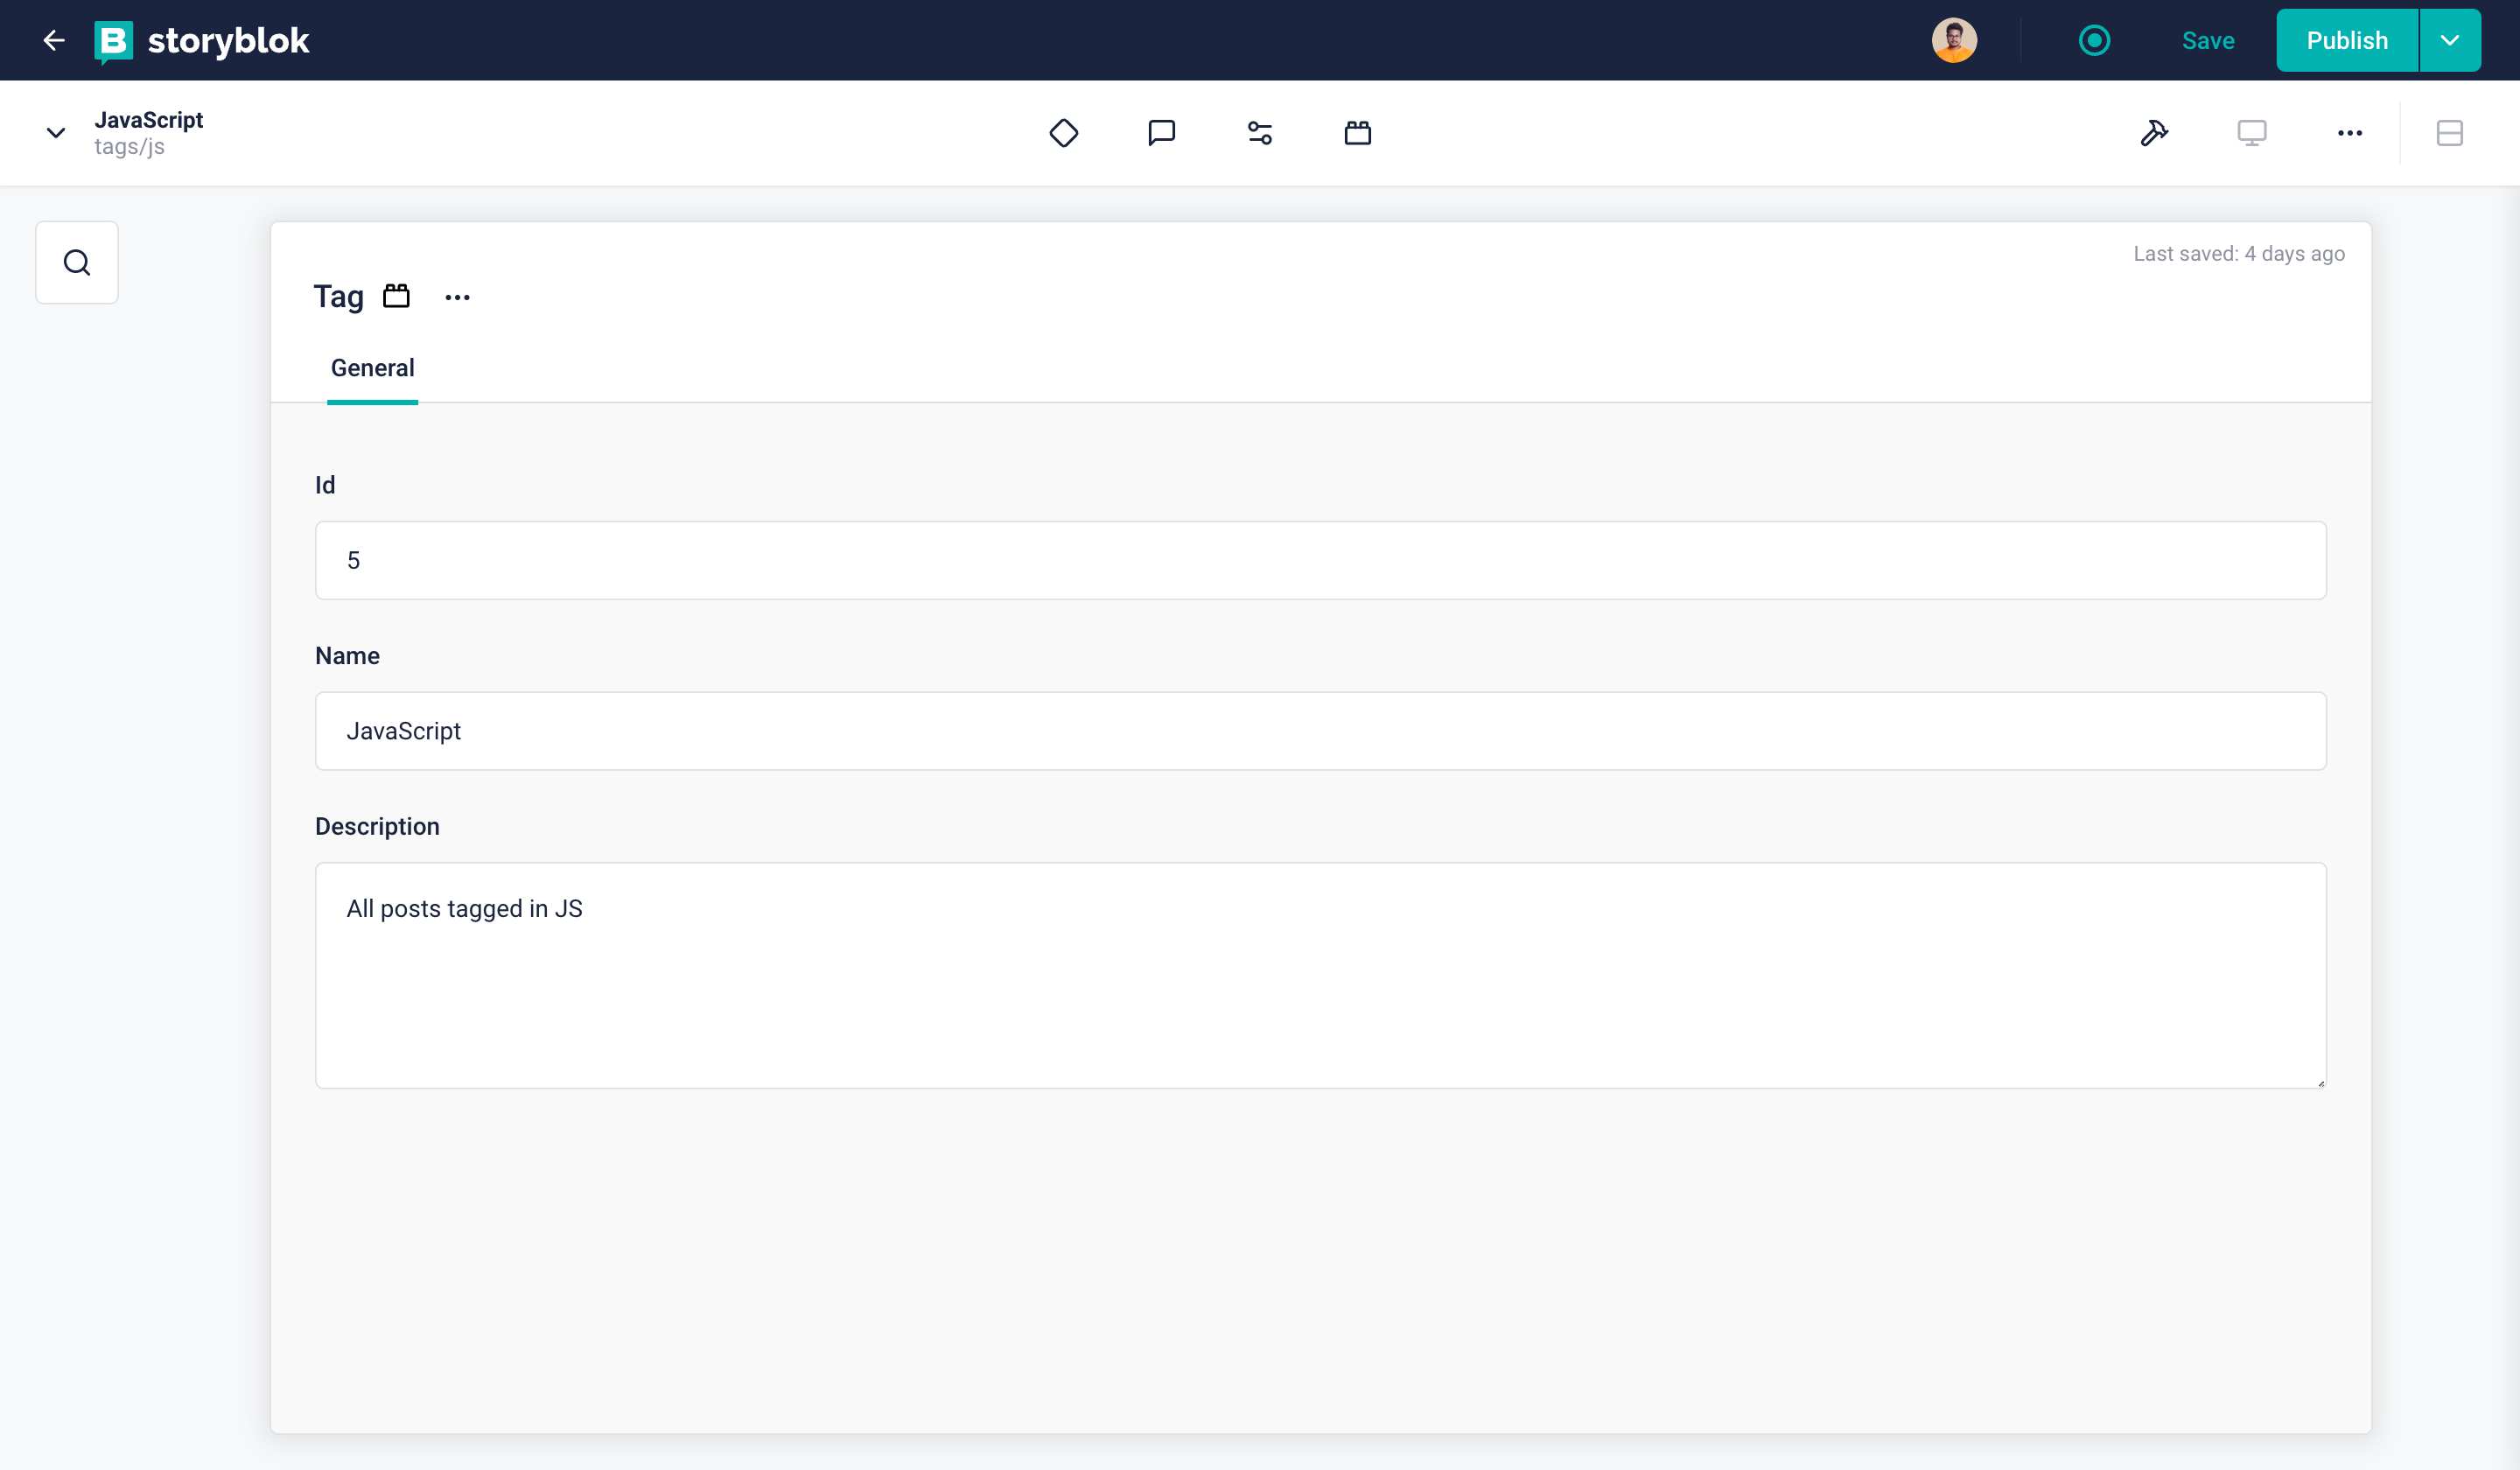Open the config sliders icon
Viewport: 2520px width, 1470px height.
1259,133
